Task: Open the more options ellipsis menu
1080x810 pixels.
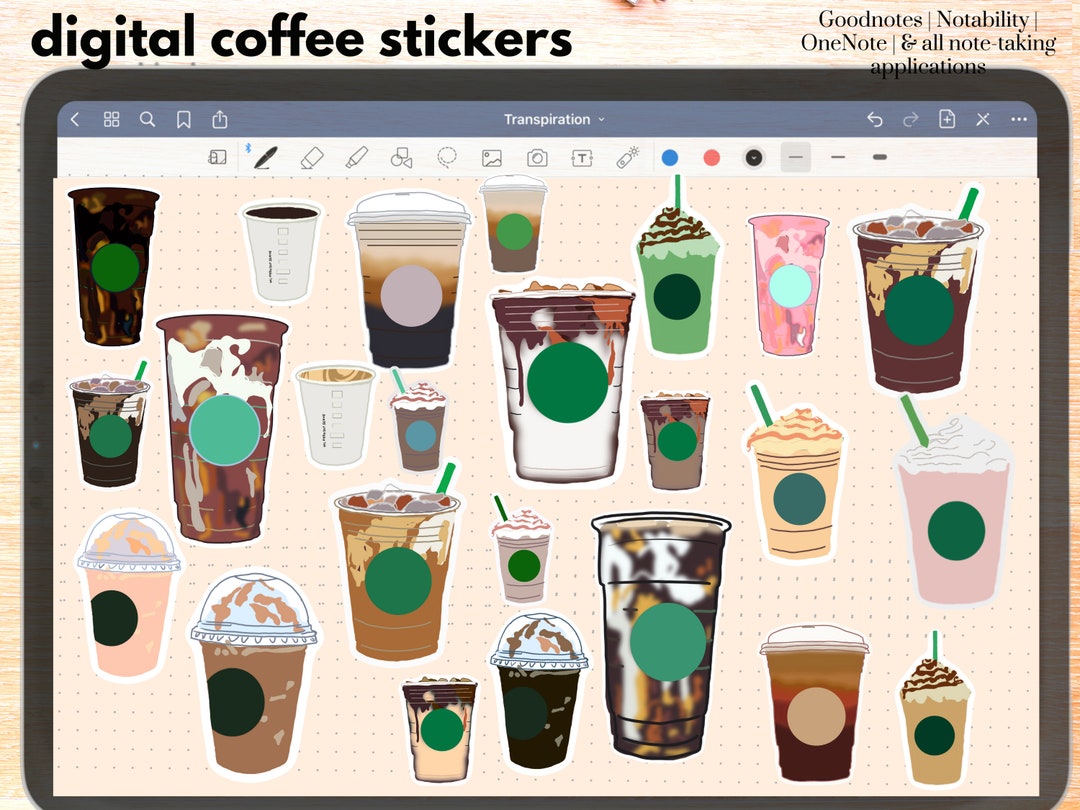Action: point(1018,119)
